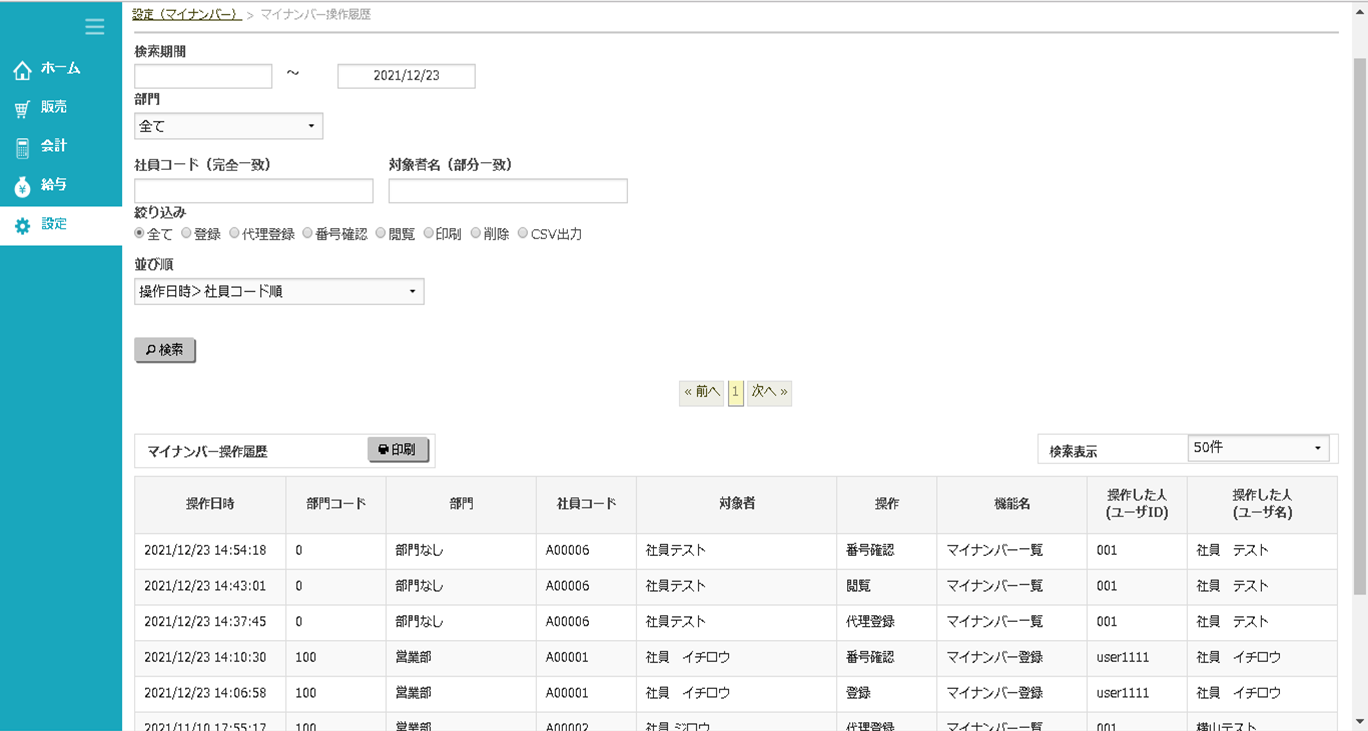Click the Home house icon in sidebar

(22, 70)
